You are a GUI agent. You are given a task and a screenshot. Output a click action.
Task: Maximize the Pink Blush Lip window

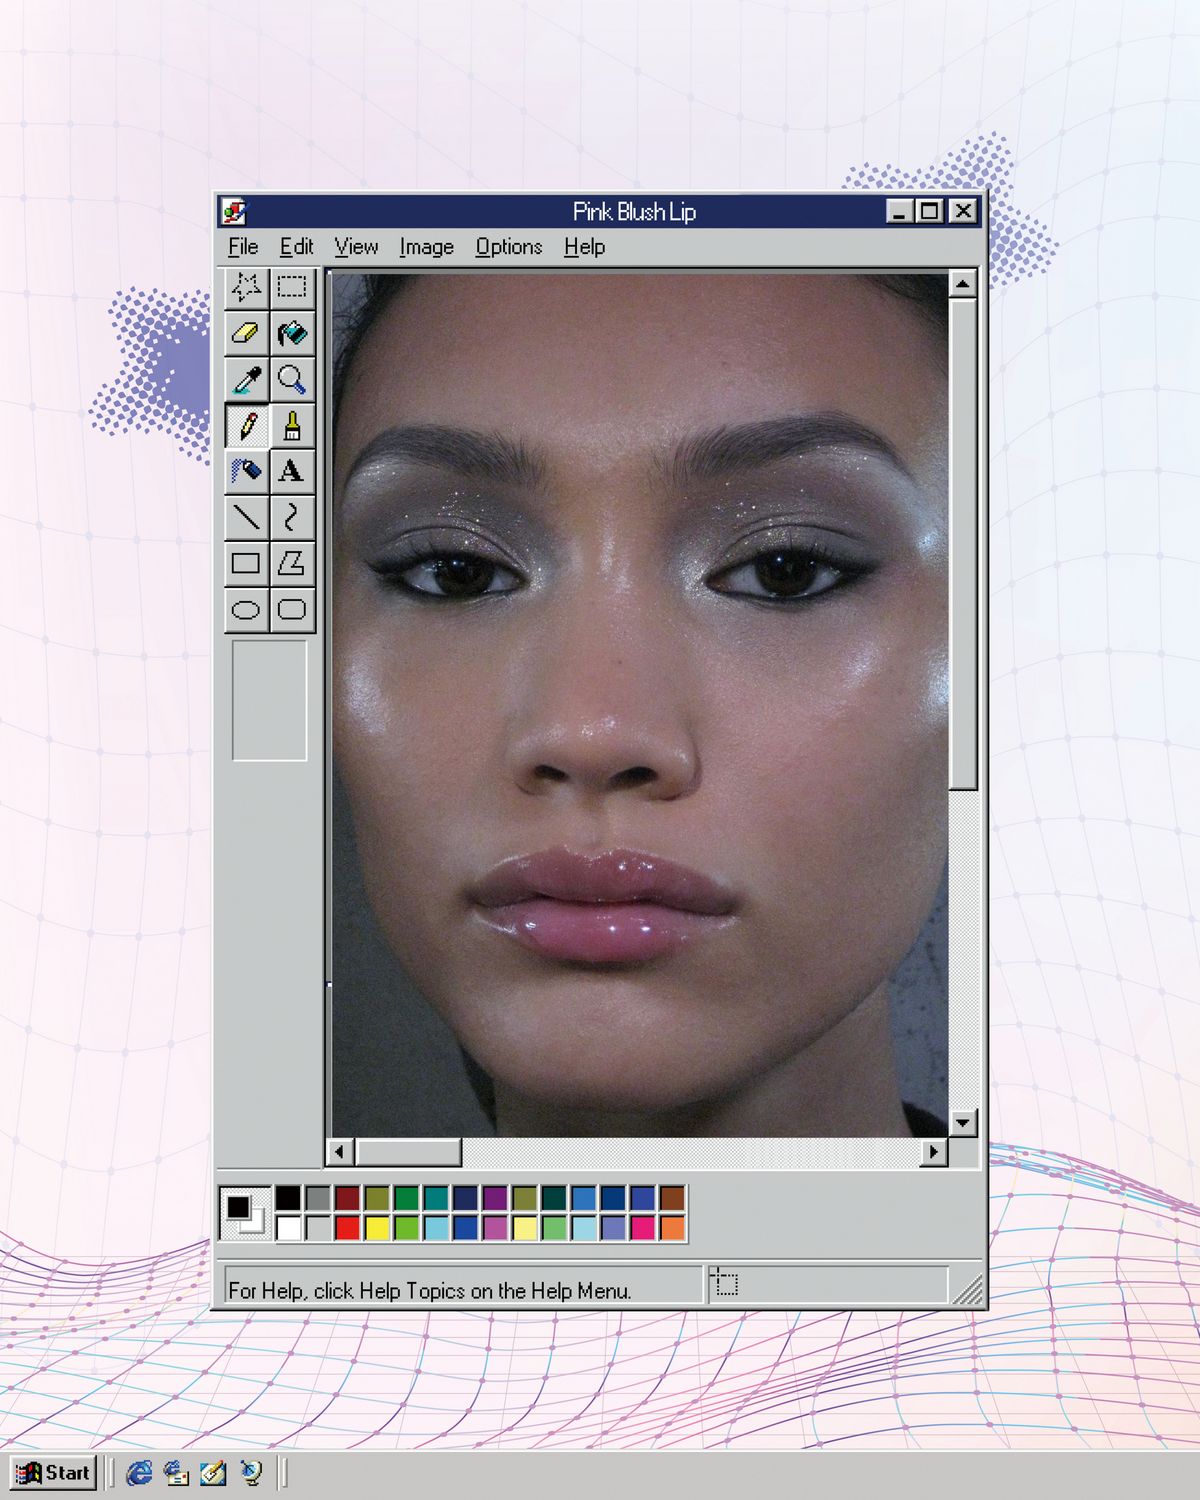pos(930,211)
